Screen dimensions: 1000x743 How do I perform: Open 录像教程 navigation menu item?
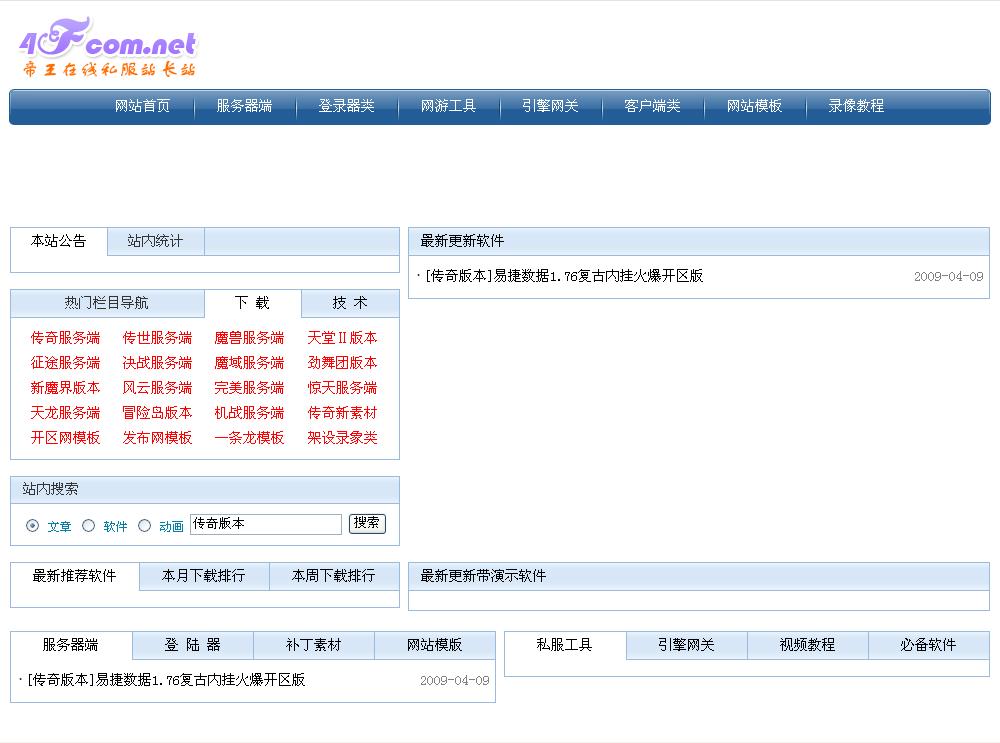click(856, 106)
